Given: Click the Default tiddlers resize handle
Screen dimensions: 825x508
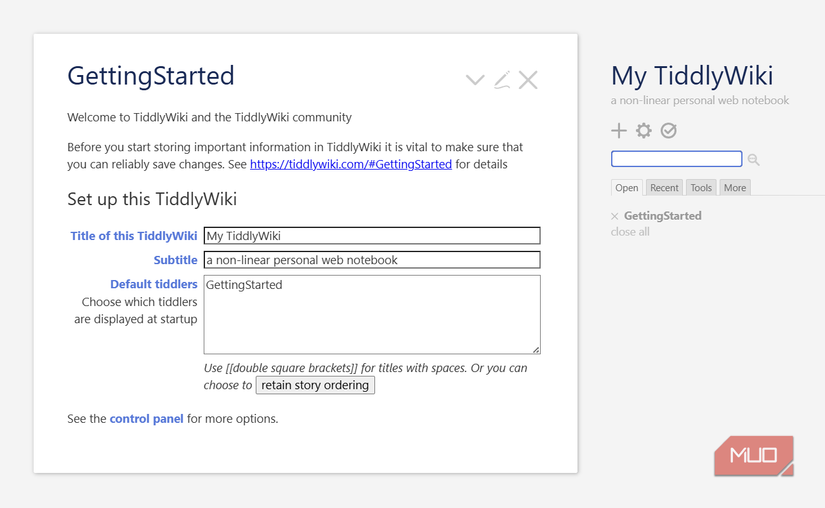Looking at the screenshot, I should 536,350.
